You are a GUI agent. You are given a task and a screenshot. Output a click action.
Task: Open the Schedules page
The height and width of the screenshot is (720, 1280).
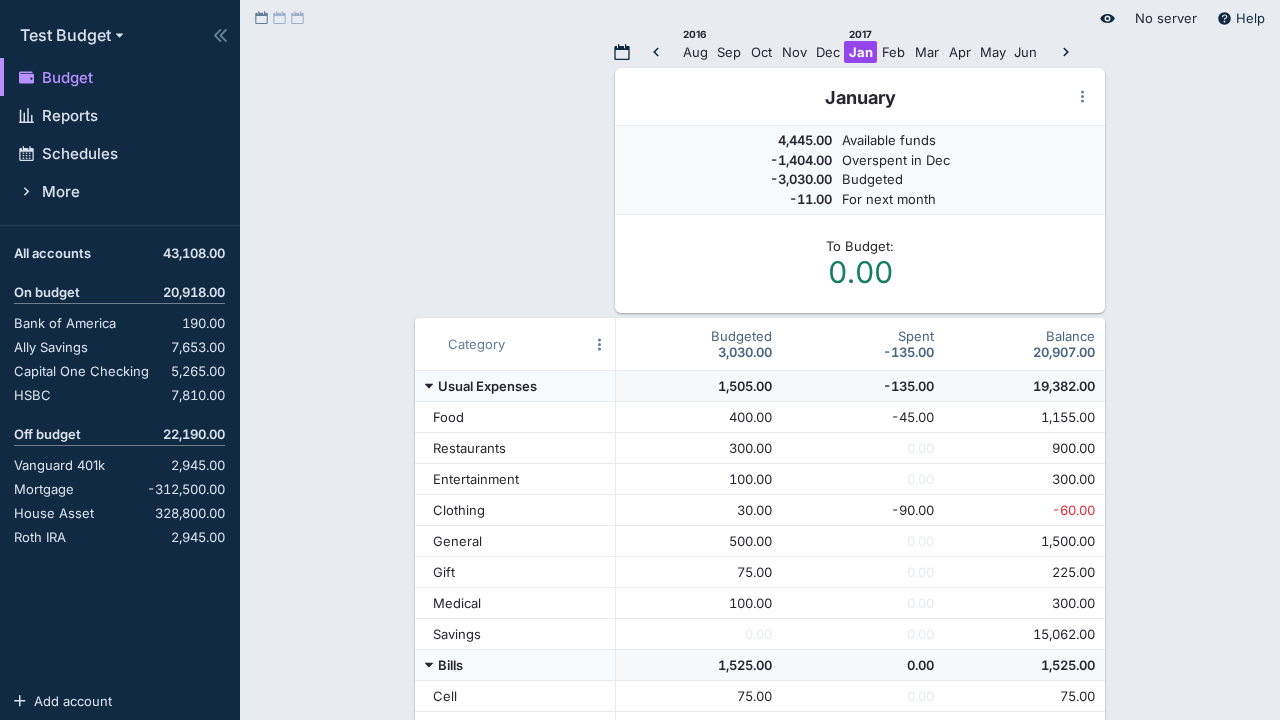point(79,154)
